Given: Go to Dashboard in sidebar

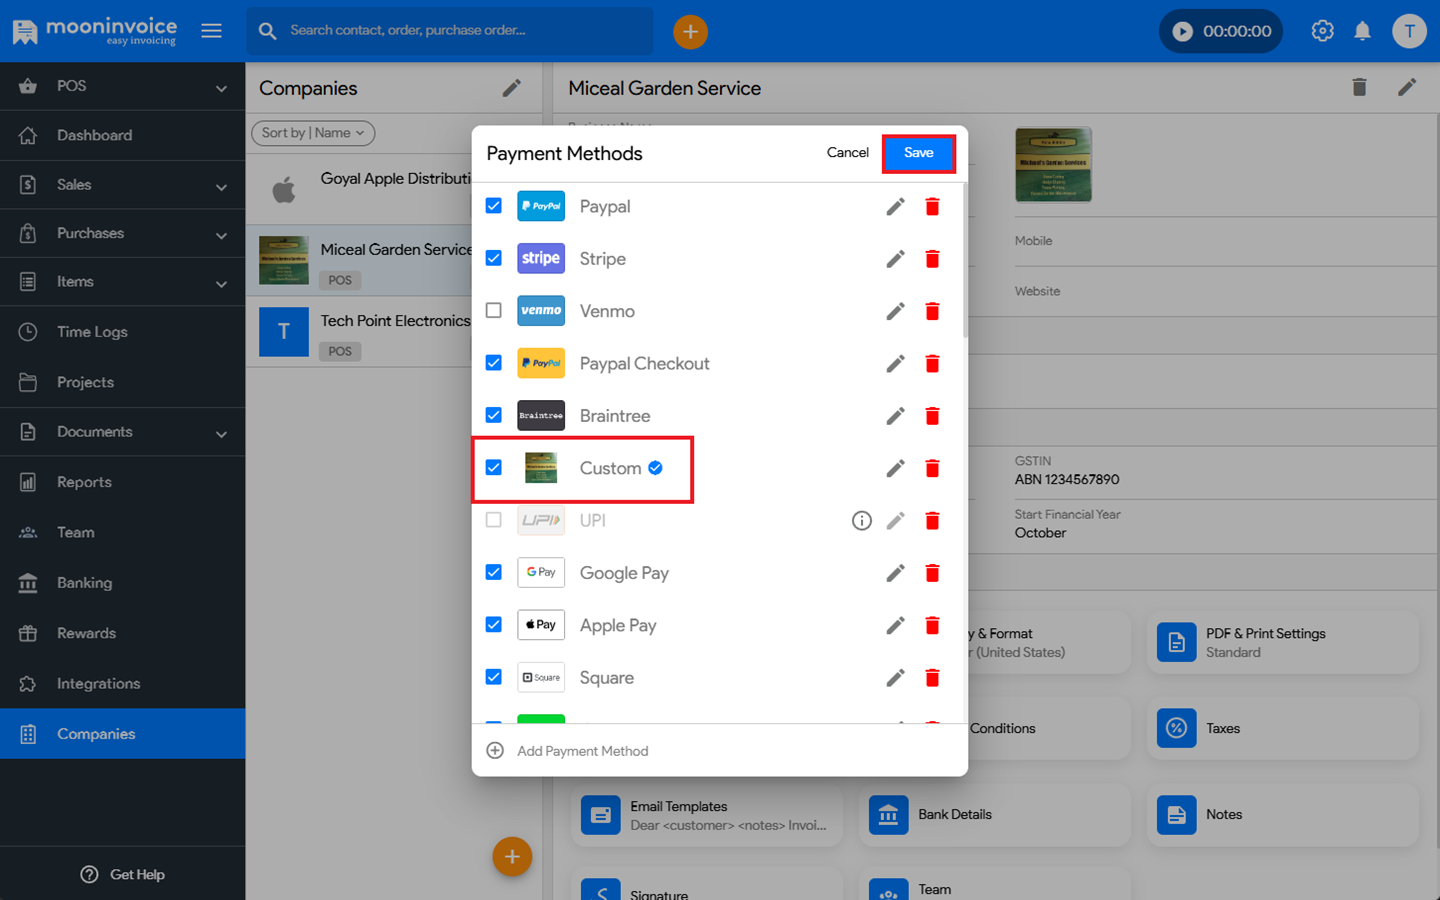Looking at the screenshot, I should click(94, 135).
